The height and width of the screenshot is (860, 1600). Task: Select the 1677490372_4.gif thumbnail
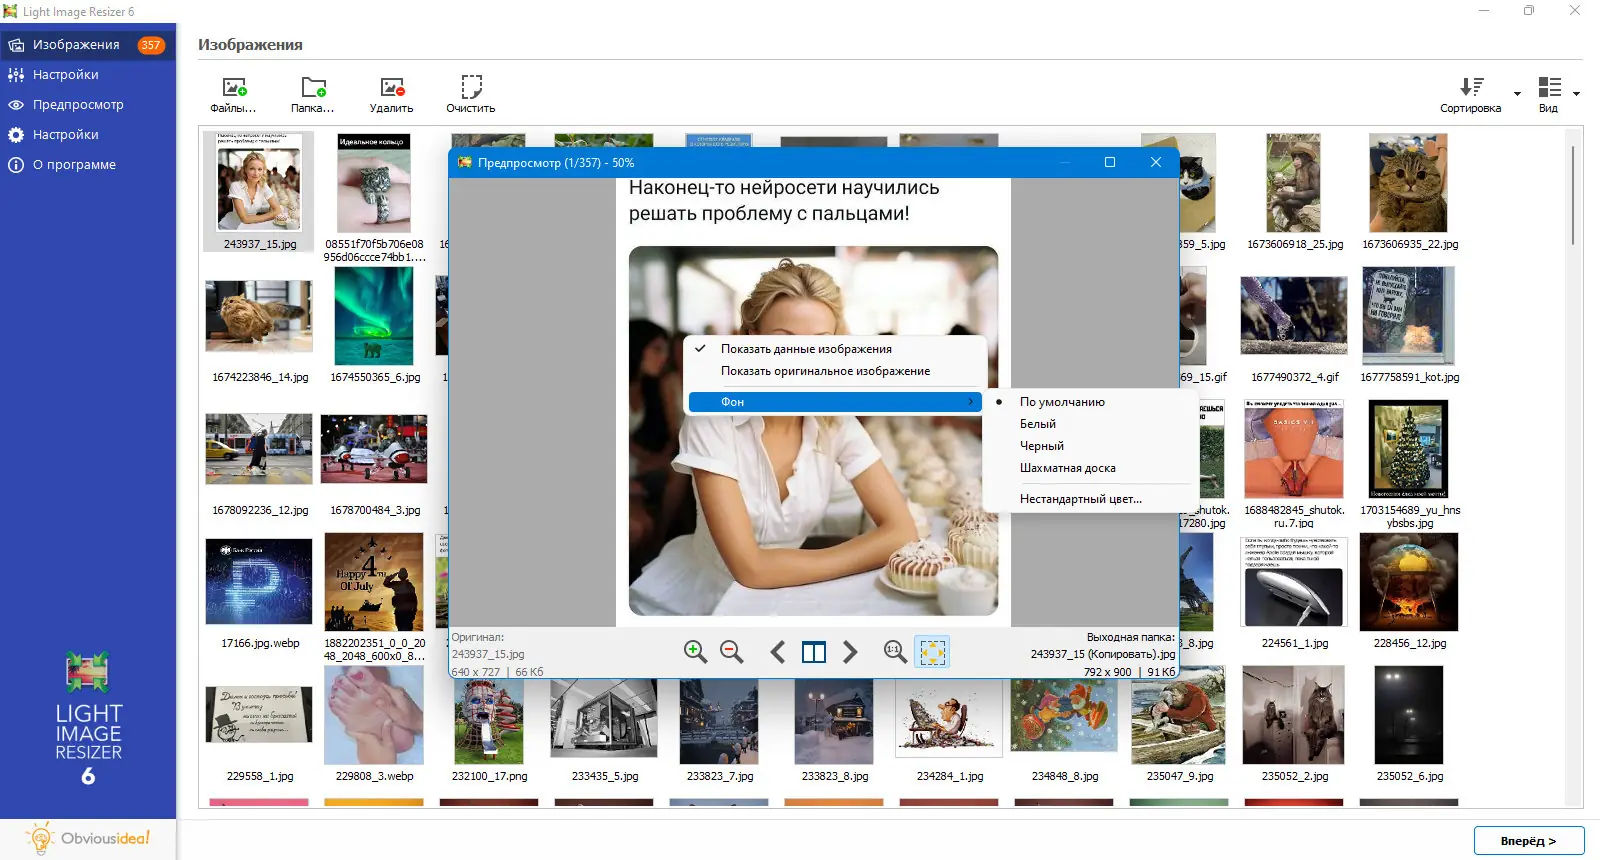tap(1294, 316)
